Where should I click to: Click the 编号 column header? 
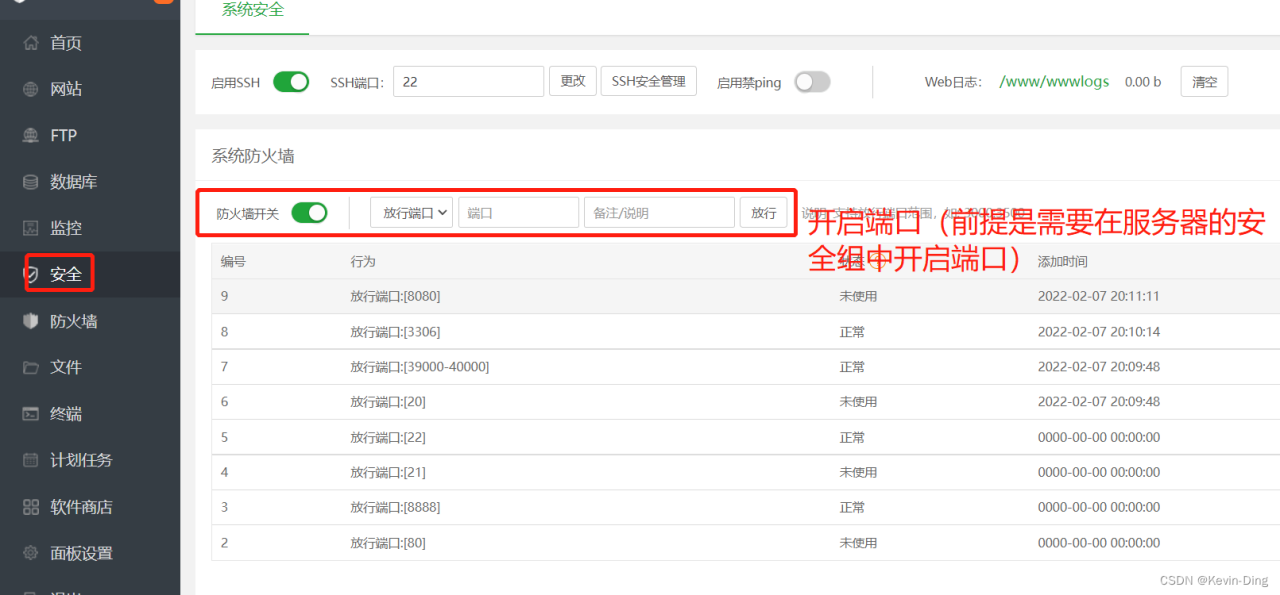[233, 261]
